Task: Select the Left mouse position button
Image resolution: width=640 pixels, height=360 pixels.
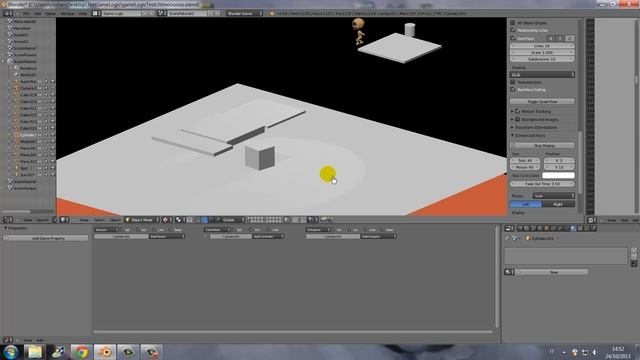Action: (x=526, y=204)
